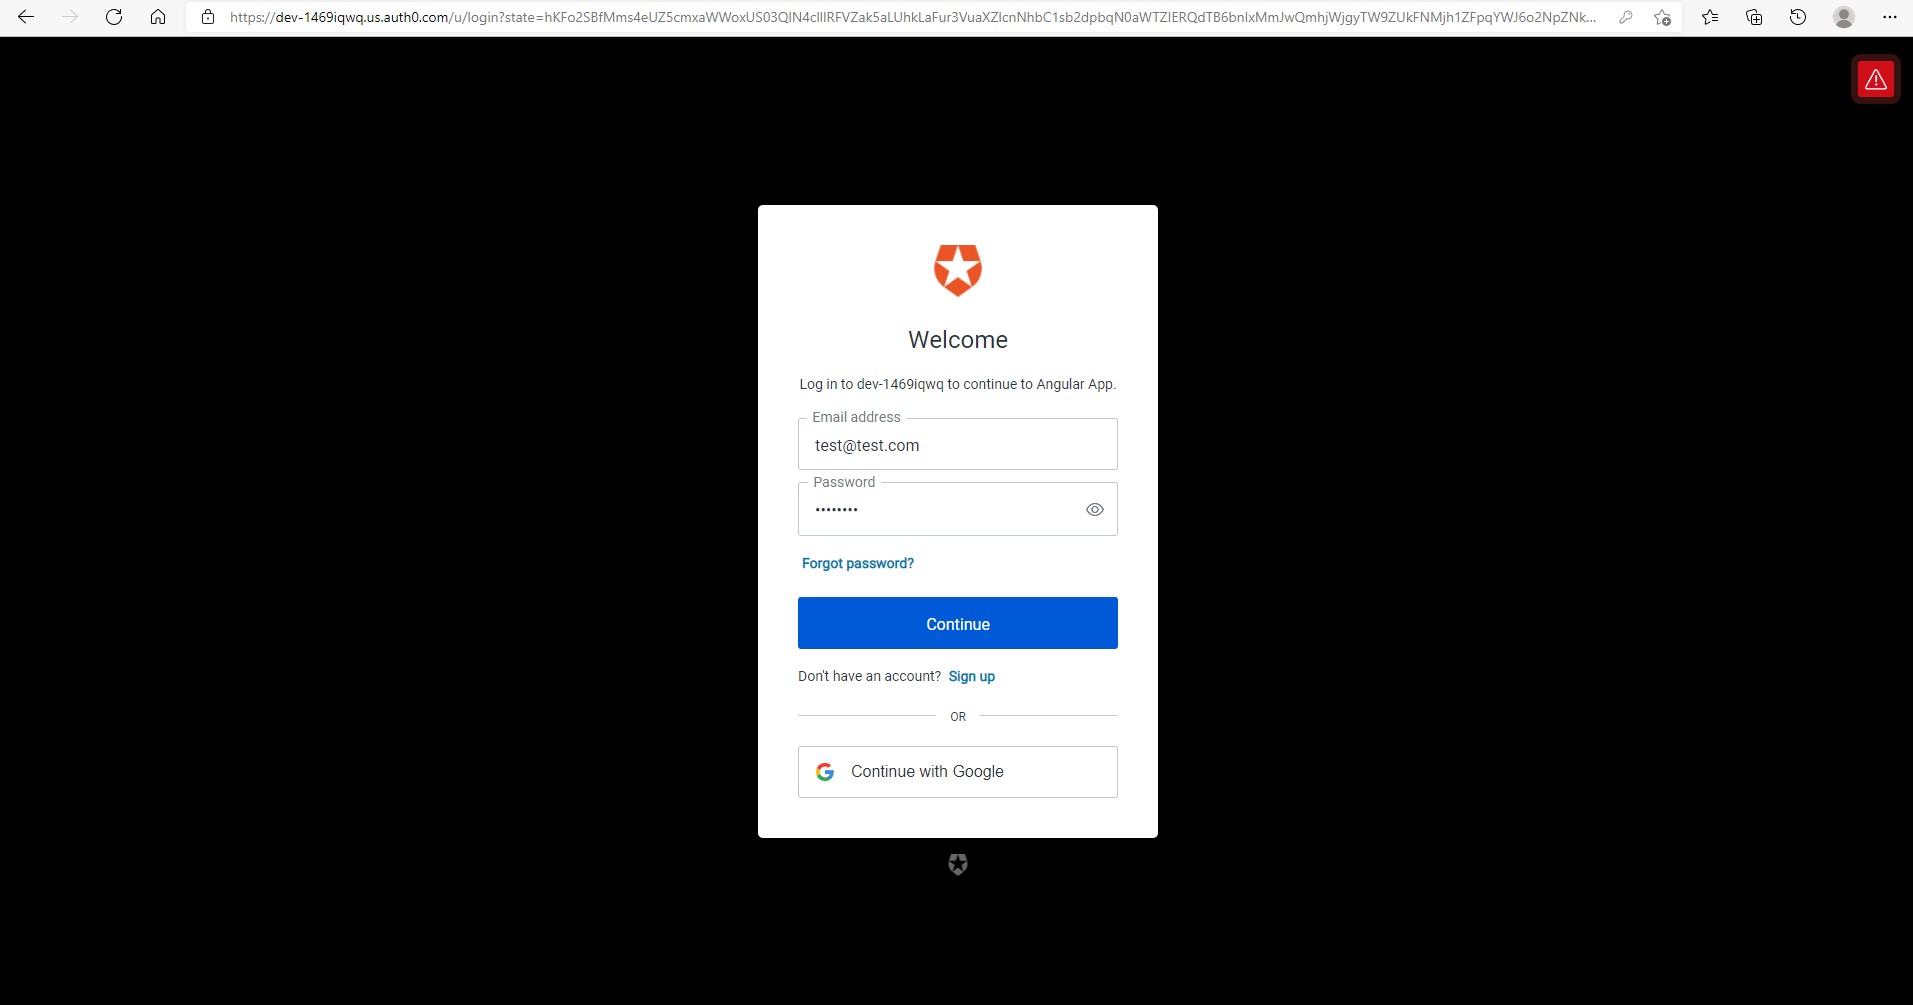Show the password with the eye icon

click(x=1095, y=510)
